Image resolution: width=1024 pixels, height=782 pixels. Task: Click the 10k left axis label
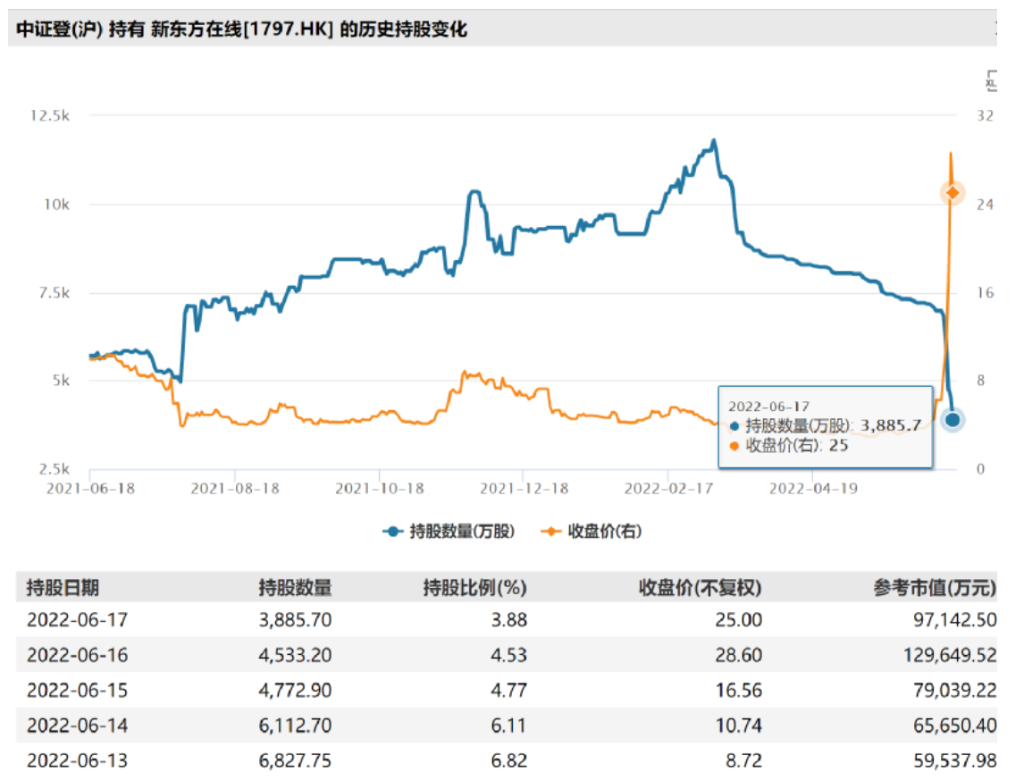click(56, 204)
